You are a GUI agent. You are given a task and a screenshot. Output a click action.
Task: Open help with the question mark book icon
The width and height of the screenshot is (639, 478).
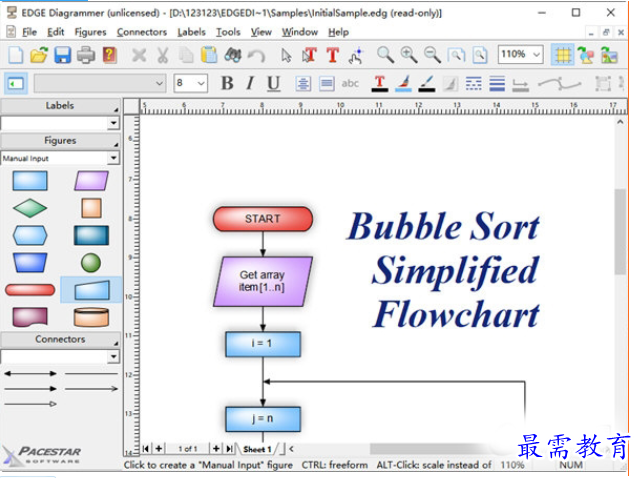tap(109, 55)
